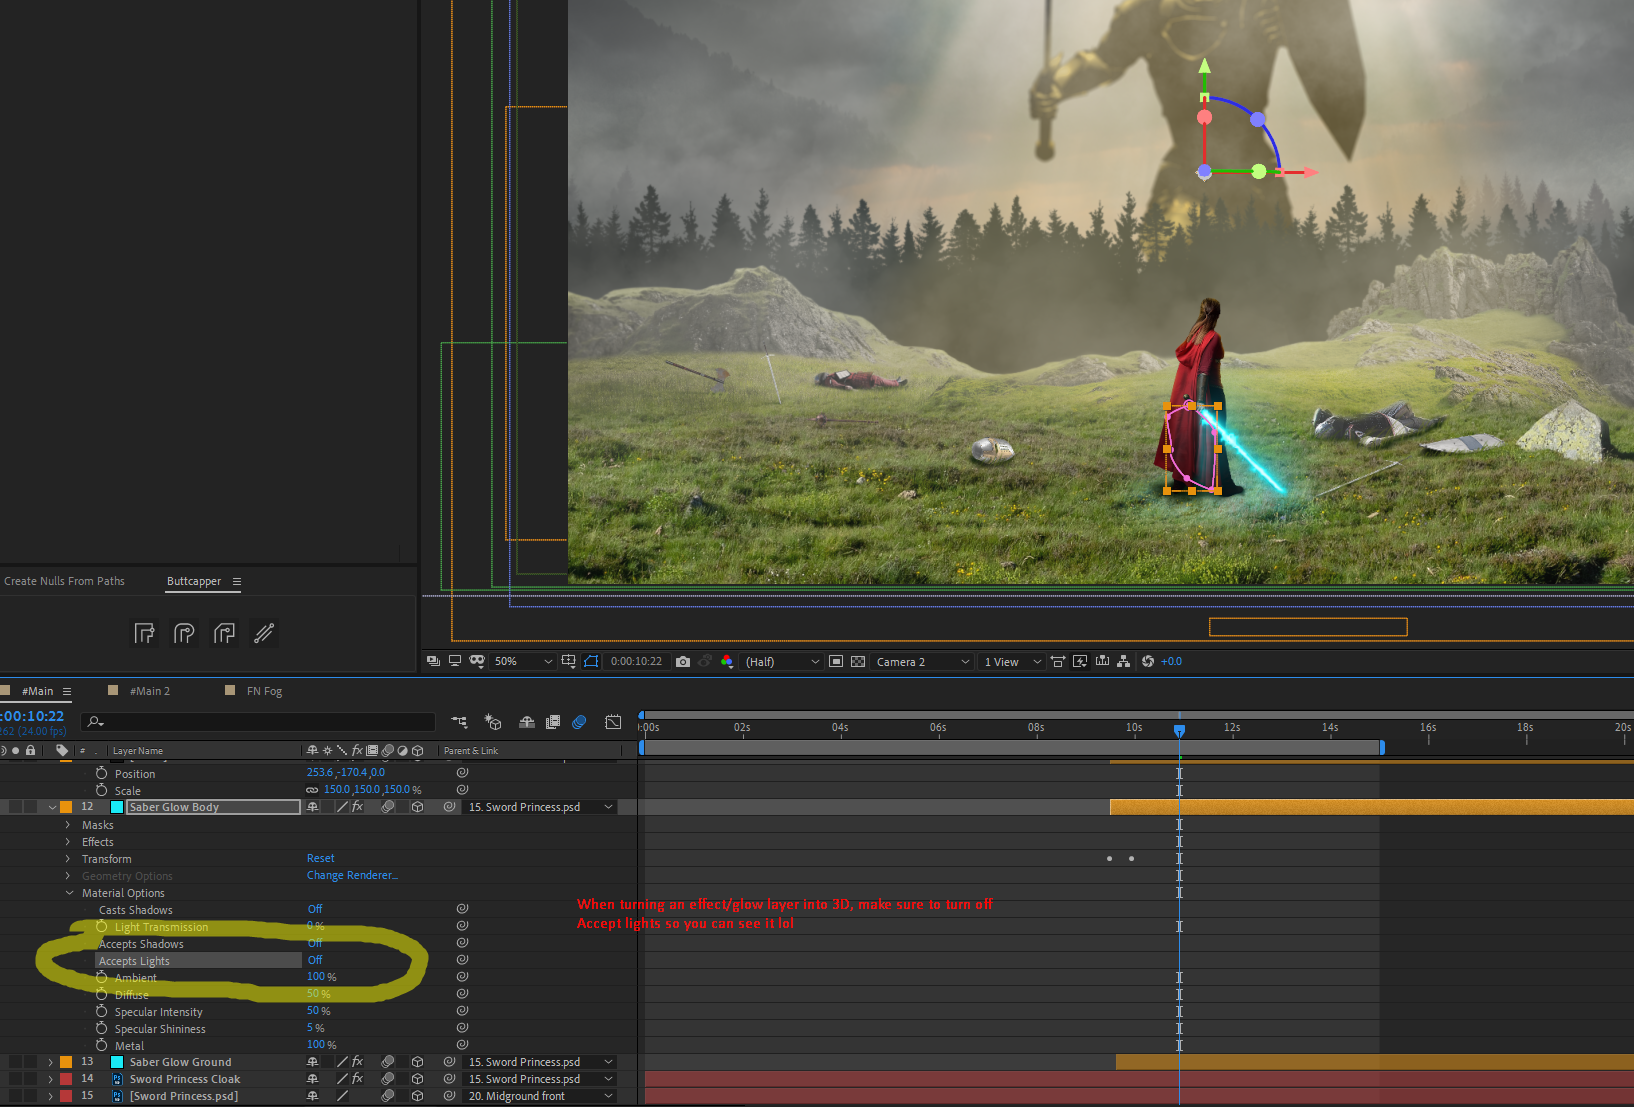Click the Show Channel RGB icon
Image resolution: width=1634 pixels, height=1107 pixels.
(727, 662)
